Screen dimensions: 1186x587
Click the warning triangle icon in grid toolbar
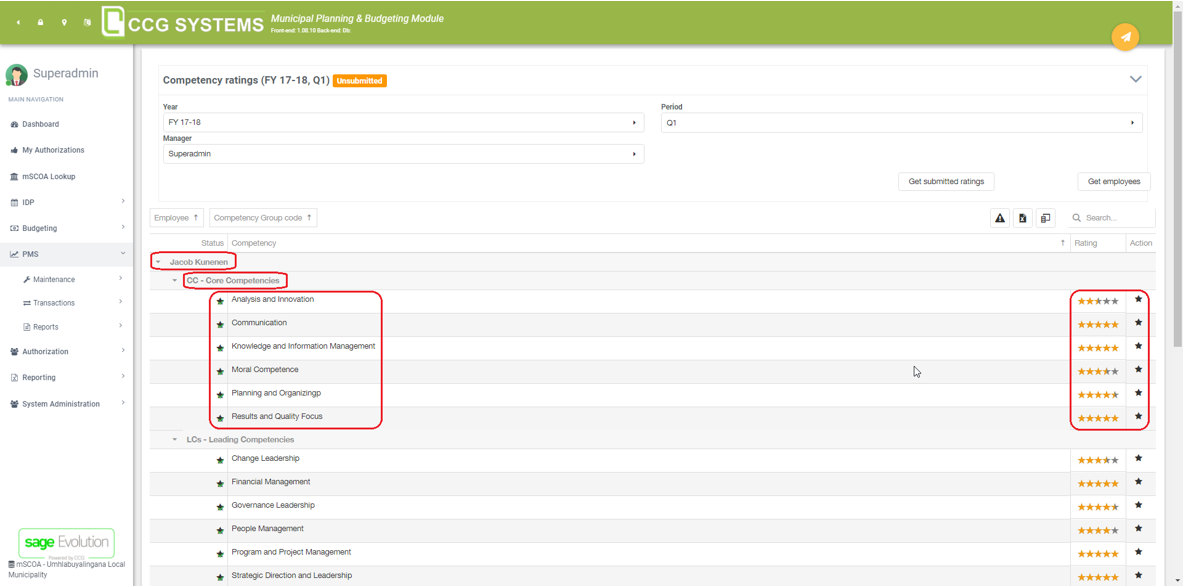coord(999,218)
